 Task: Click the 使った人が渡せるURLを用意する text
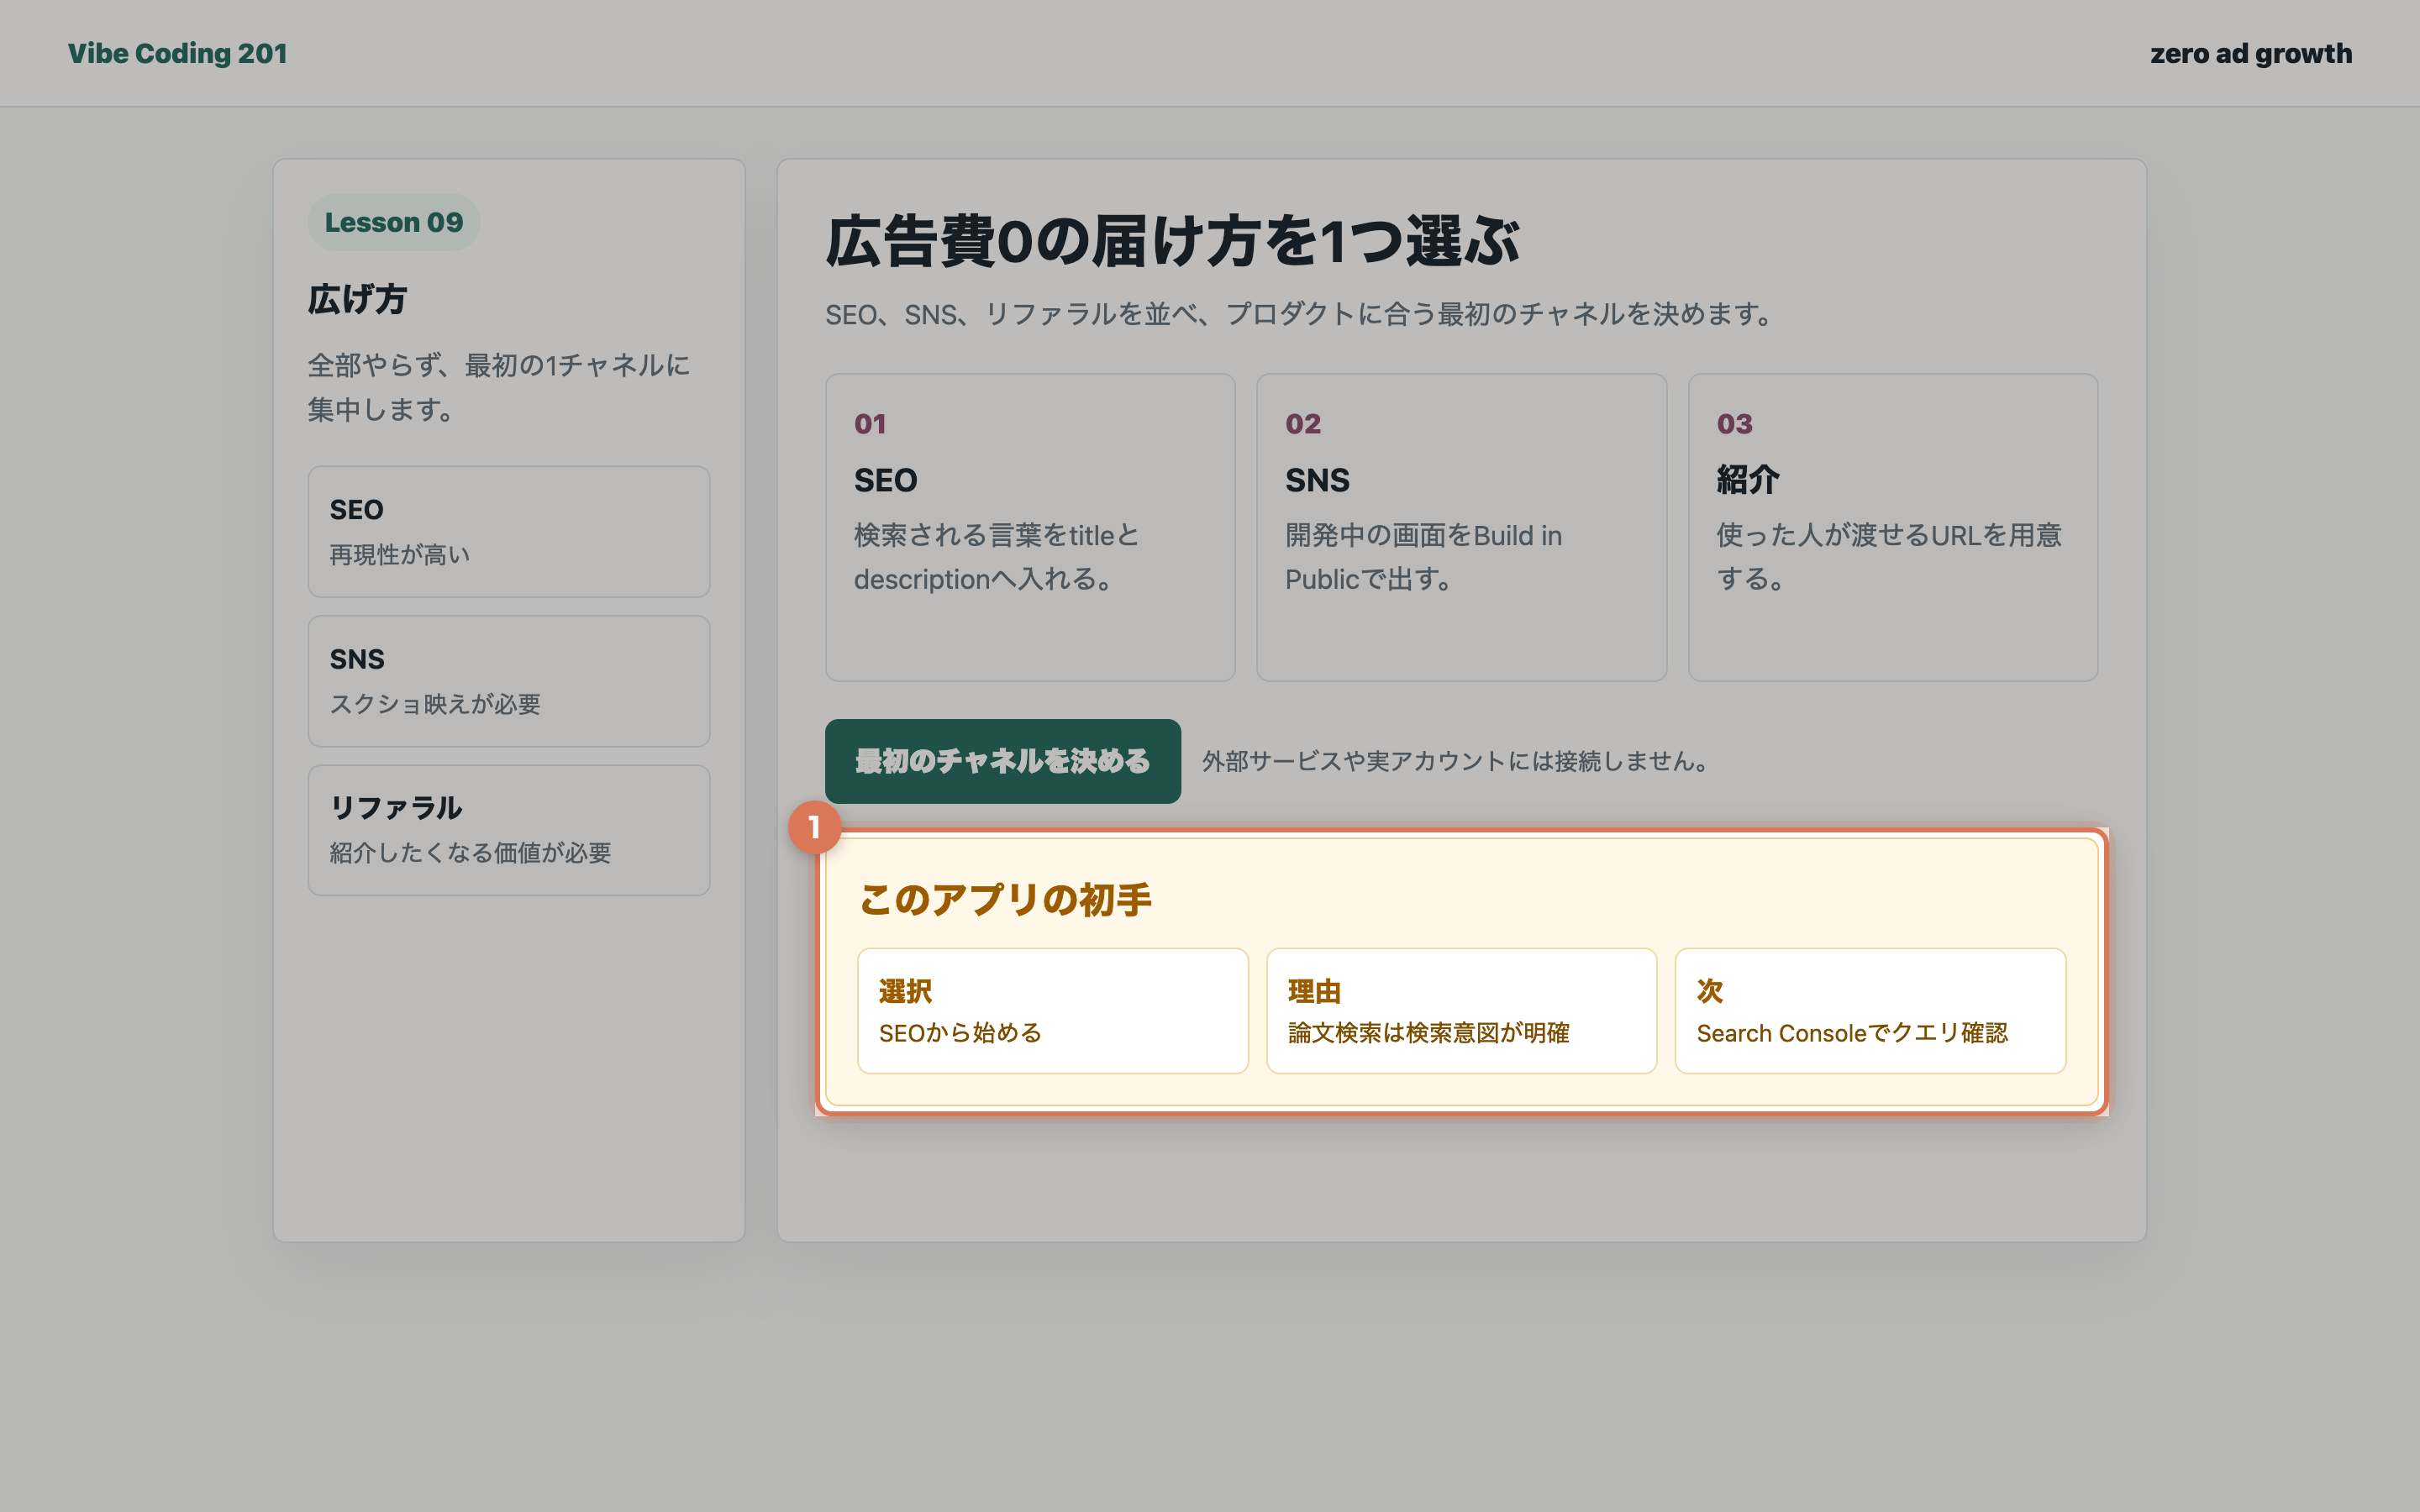[1889, 557]
